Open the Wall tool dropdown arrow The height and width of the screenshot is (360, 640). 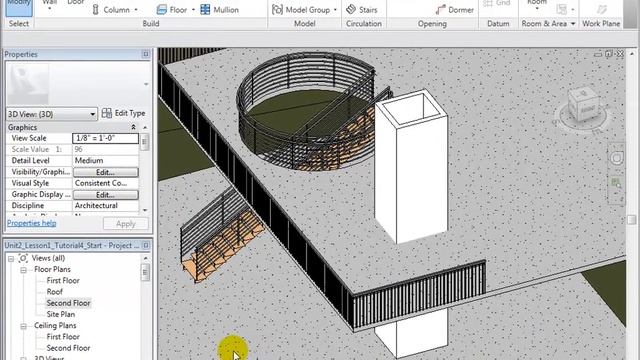(x=49, y=8)
